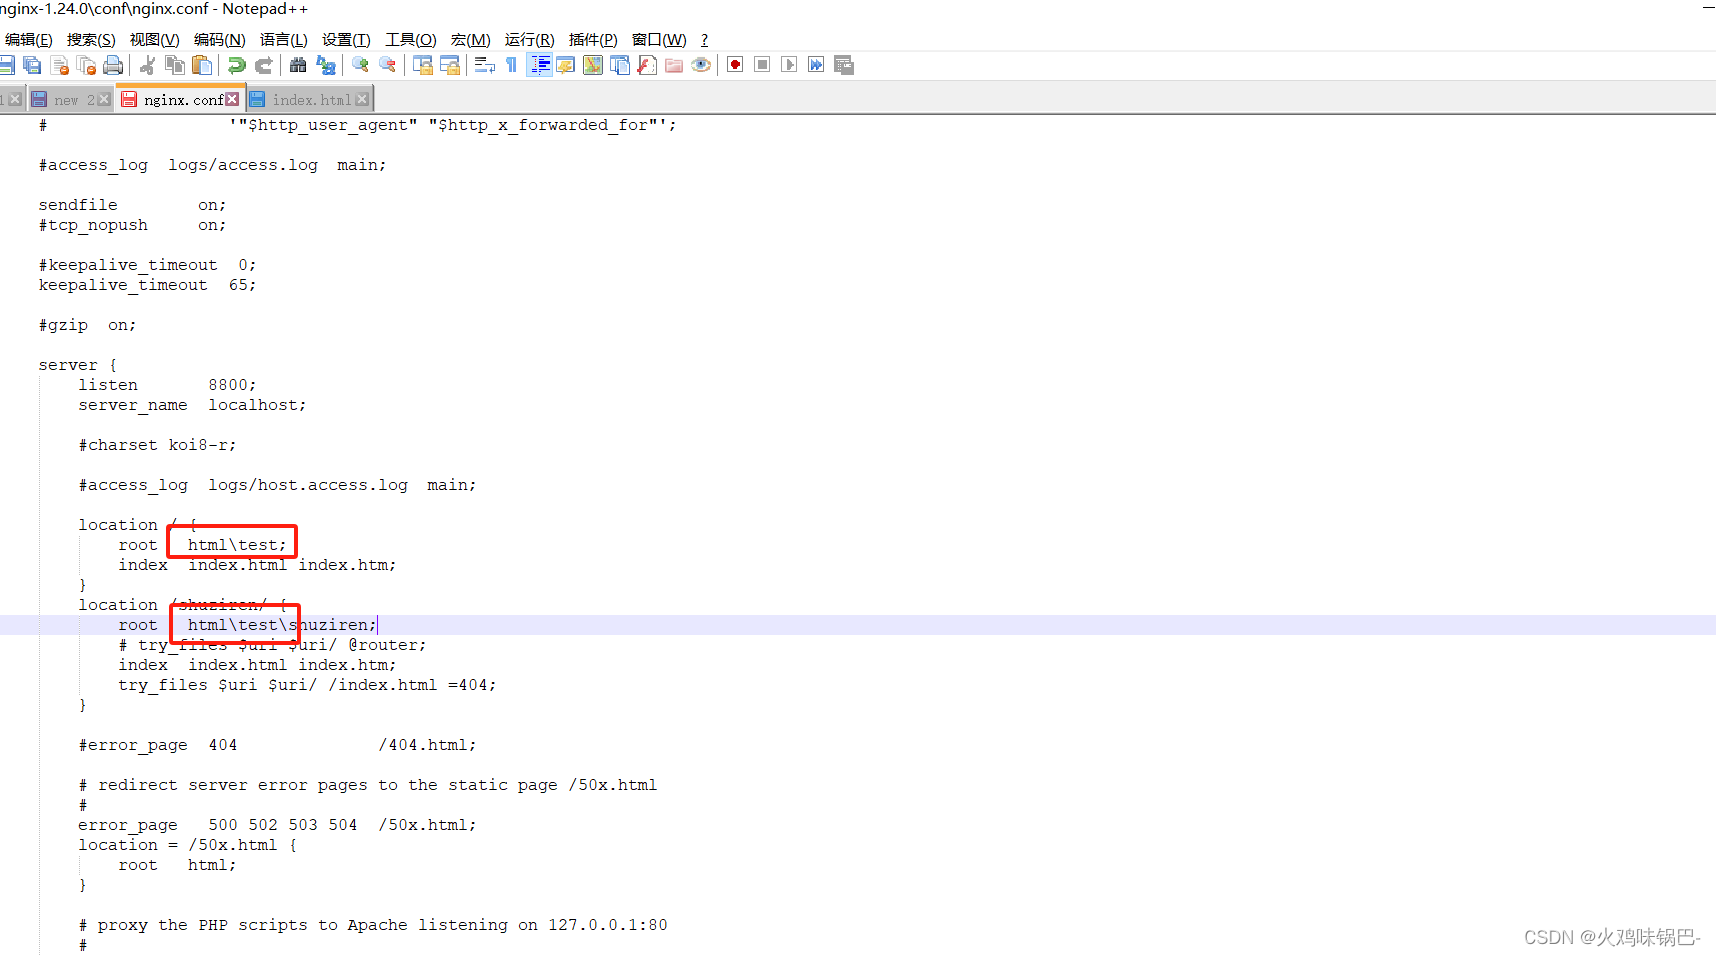Open the Replace dialog
The height and width of the screenshot is (956, 1716).
(325, 64)
